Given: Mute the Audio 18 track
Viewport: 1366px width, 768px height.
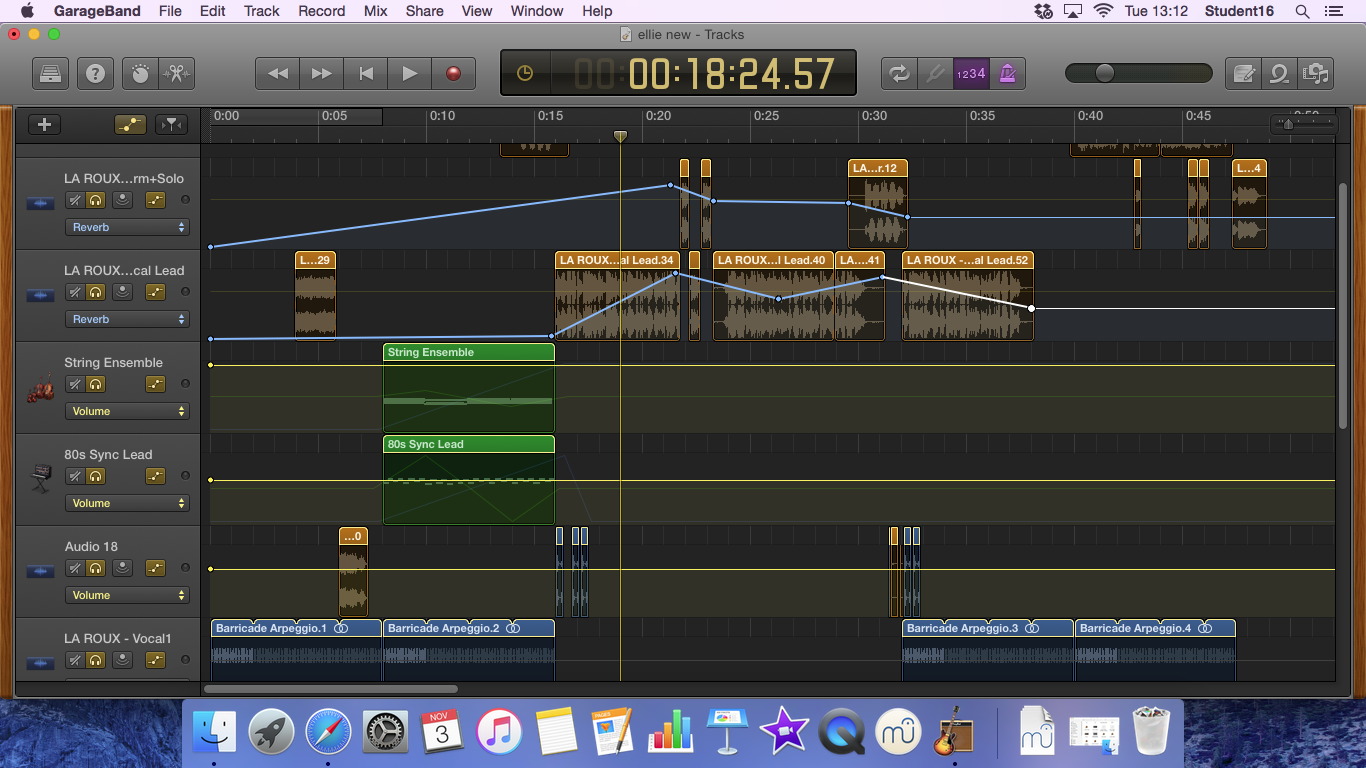Looking at the screenshot, I should pyautogui.click(x=74, y=568).
